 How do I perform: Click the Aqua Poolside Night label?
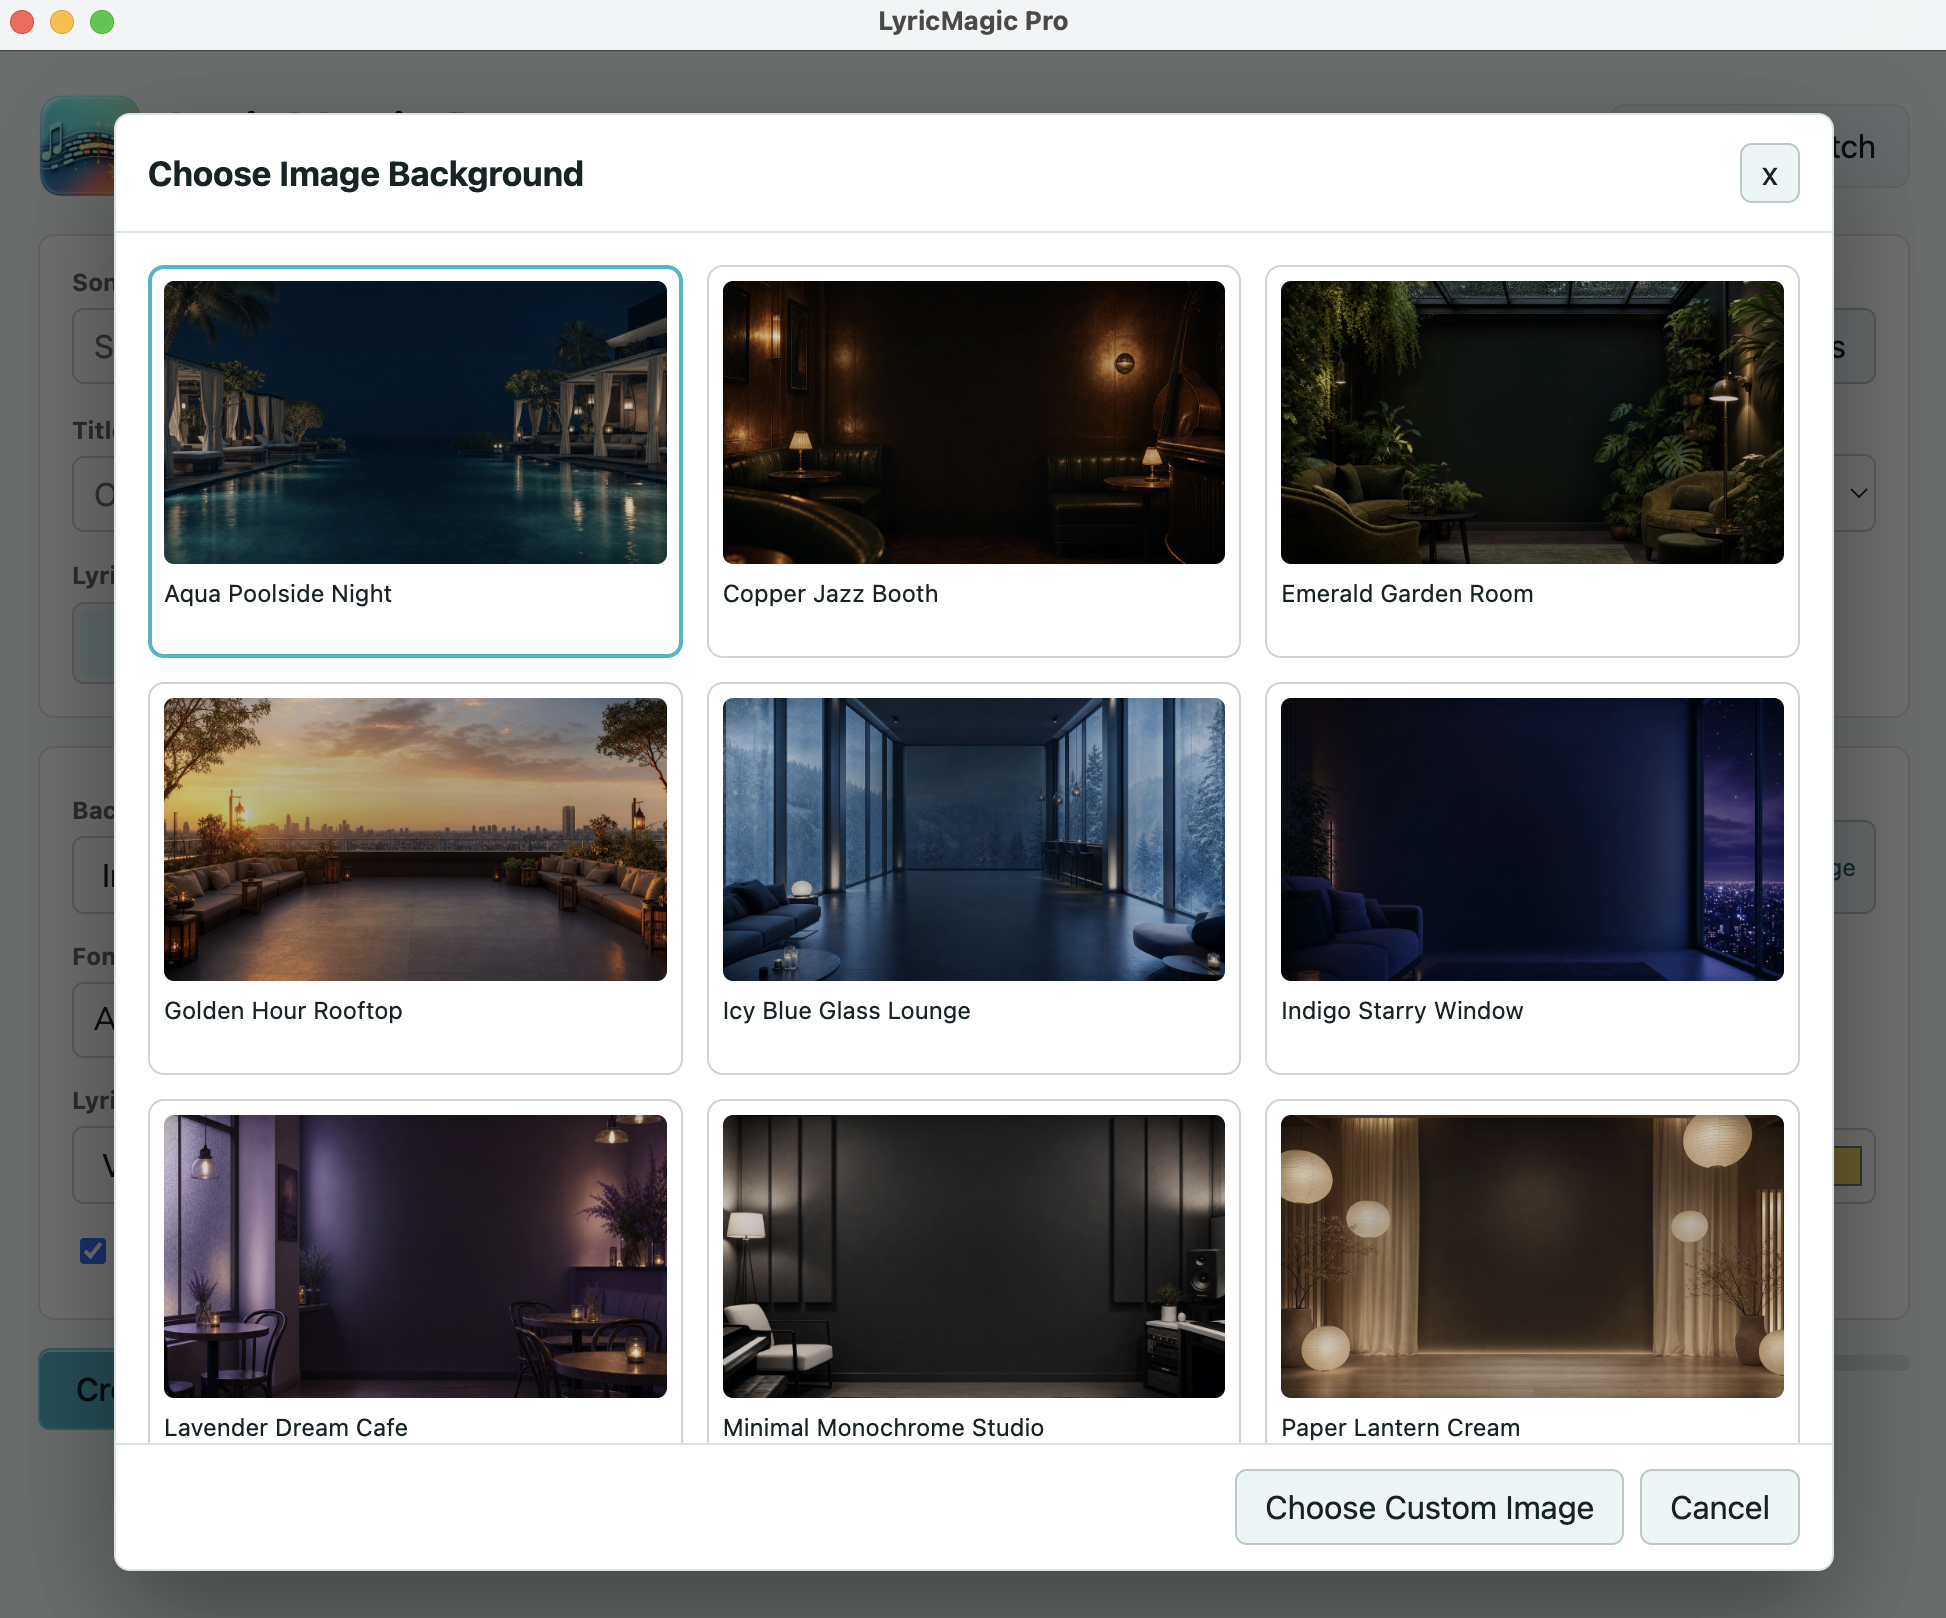pos(278,594)
